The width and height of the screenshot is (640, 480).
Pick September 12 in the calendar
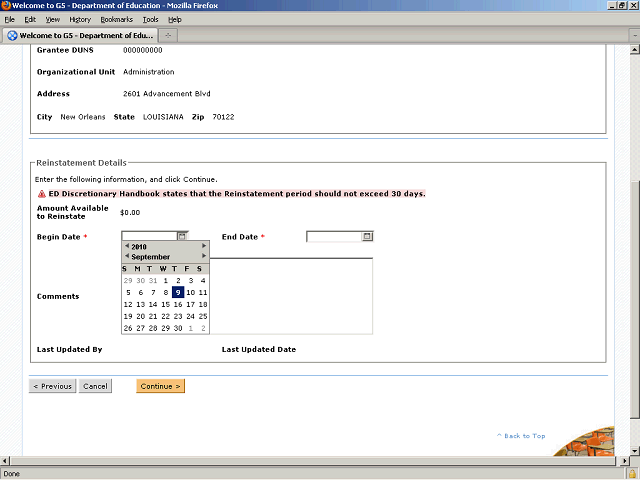(x=128, y=304)
